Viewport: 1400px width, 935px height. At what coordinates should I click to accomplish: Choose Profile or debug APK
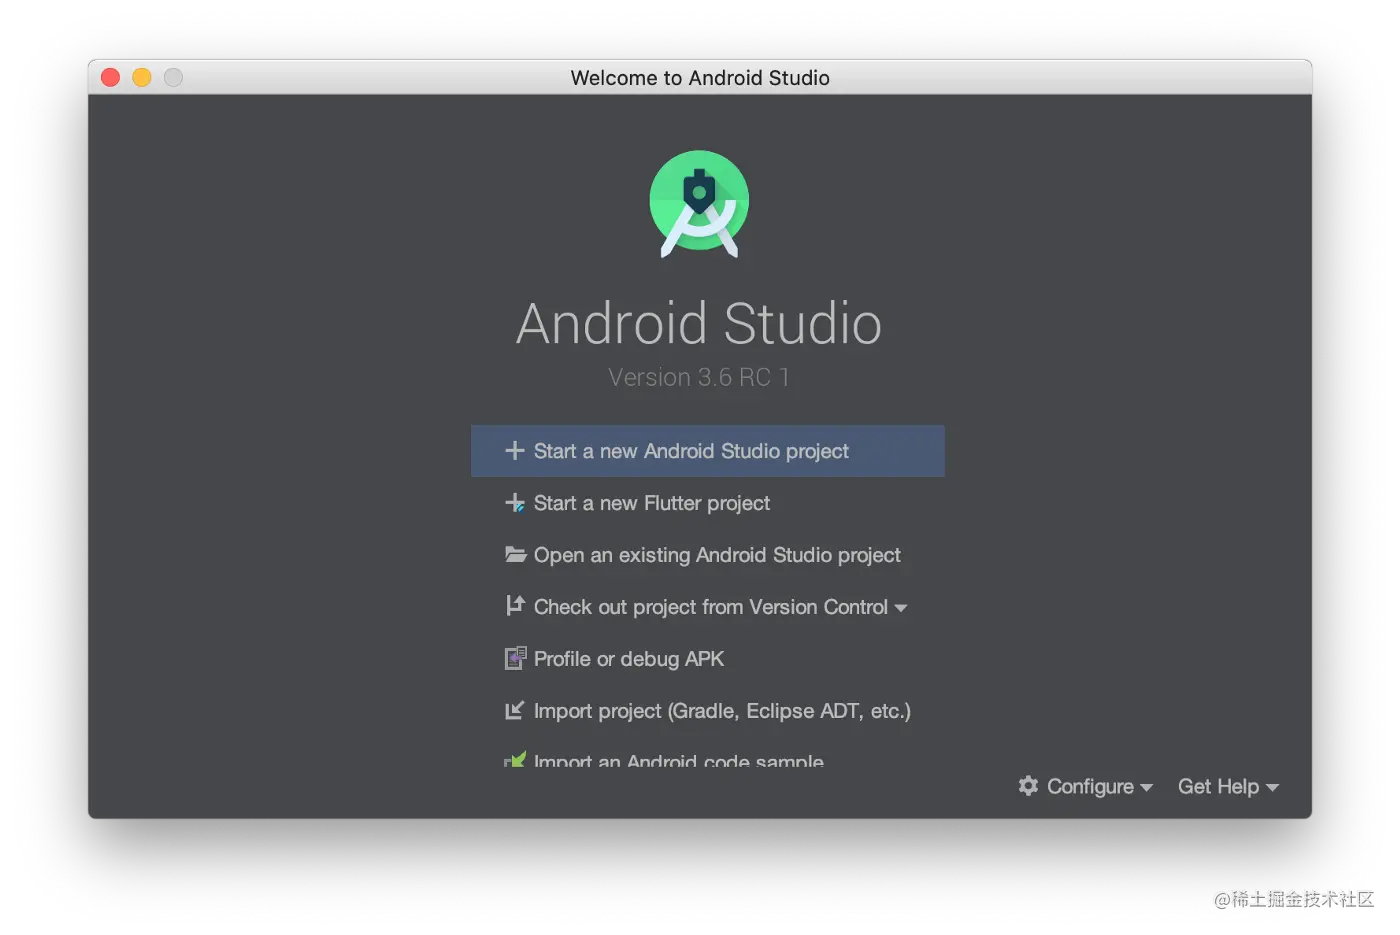pos(629,659)
